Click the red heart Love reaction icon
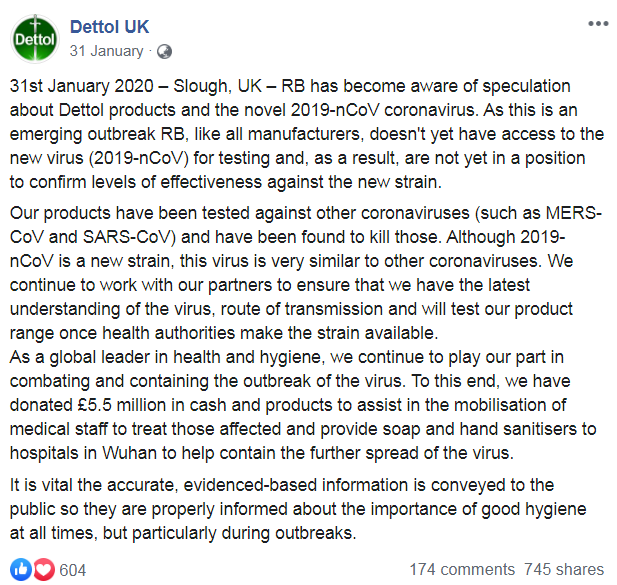Image resolution: width=617 pixels, height=585 pixels. click(x=44, y=569)
